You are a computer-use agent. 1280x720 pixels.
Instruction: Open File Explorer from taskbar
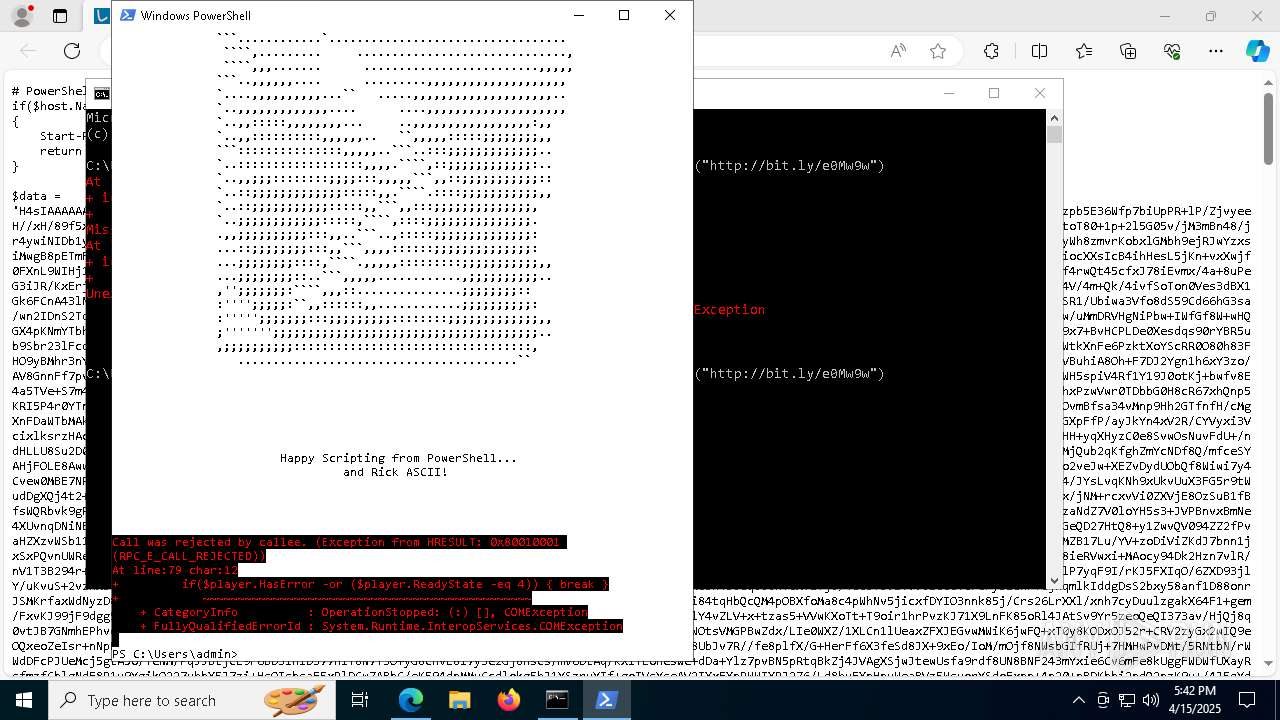(459, 700)
